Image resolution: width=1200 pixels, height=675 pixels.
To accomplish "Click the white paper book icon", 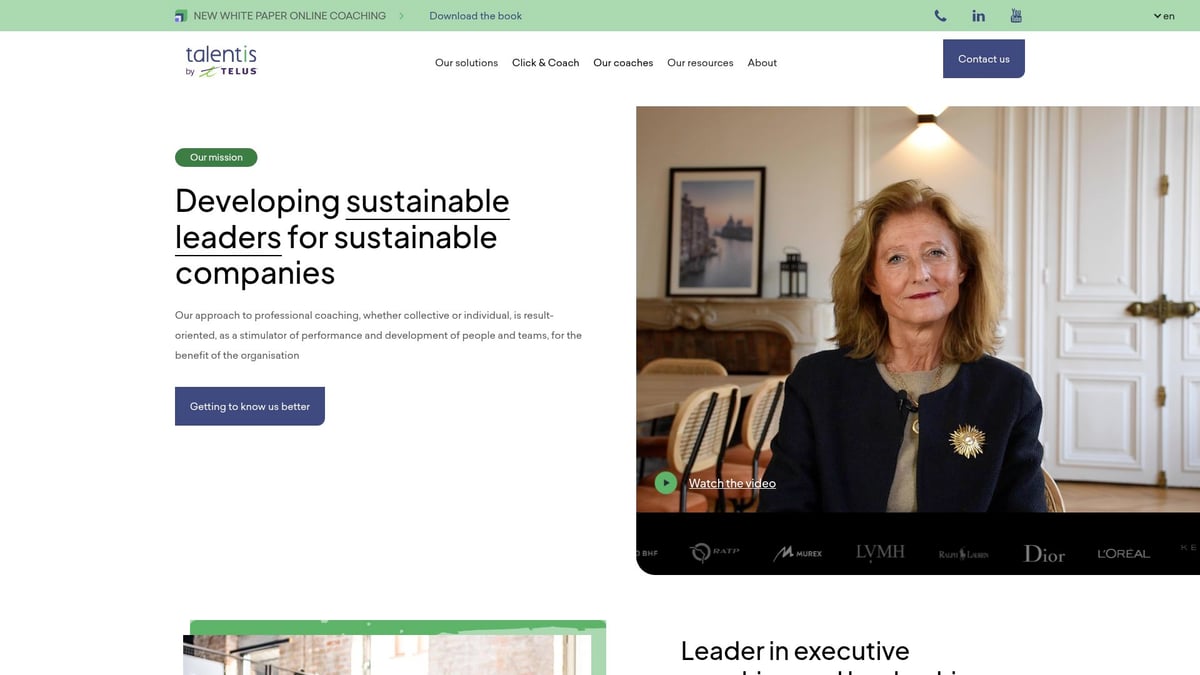I will click(180, 15).
